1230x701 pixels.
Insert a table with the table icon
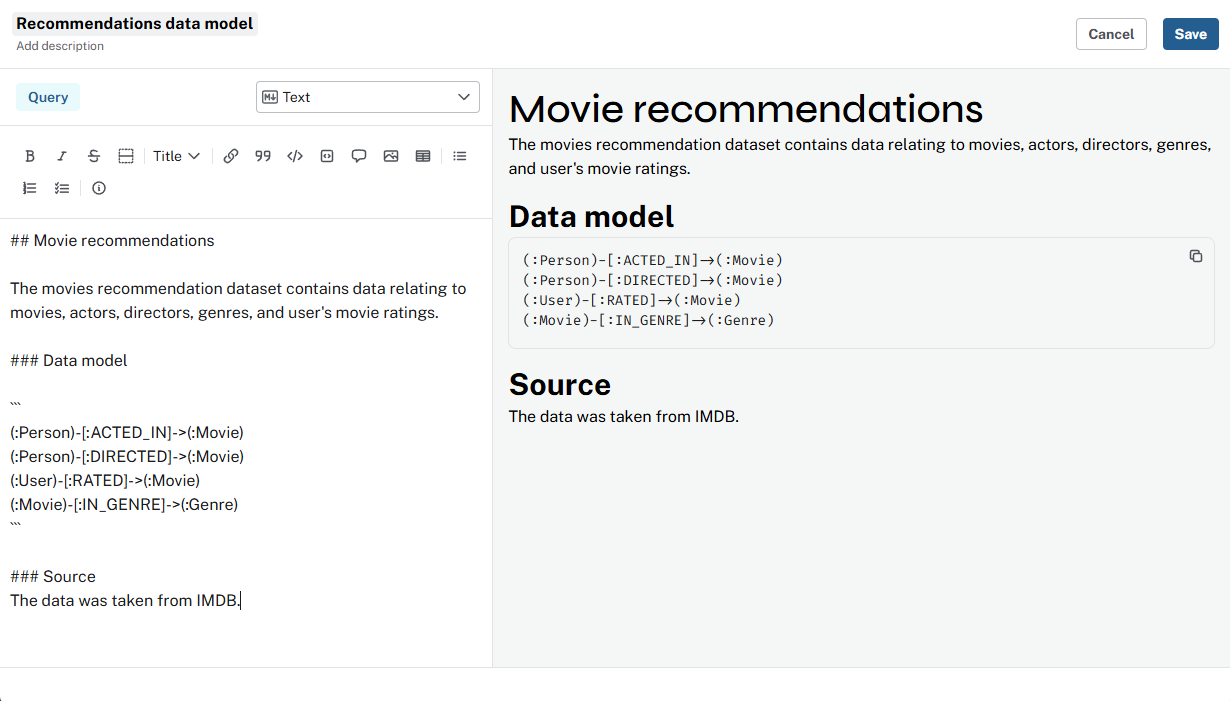(x=423, y=156)
